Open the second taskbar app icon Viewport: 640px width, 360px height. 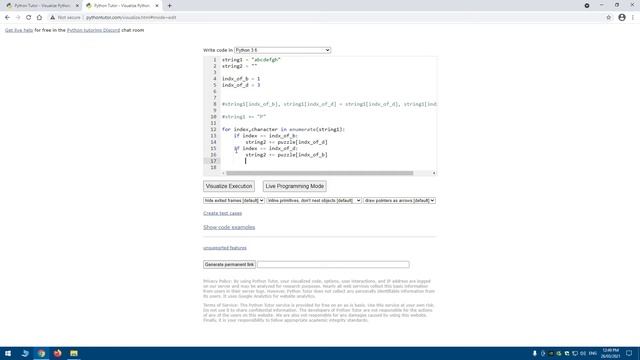click(25, 353)
